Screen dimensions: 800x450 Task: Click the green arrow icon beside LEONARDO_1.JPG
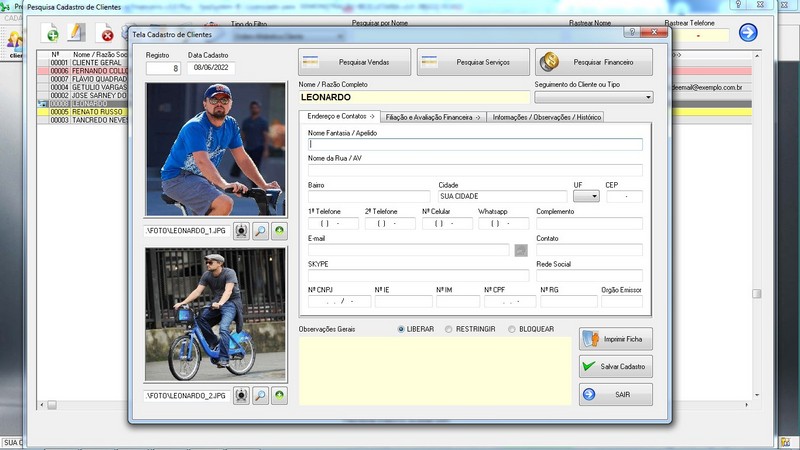coord(279,231)
